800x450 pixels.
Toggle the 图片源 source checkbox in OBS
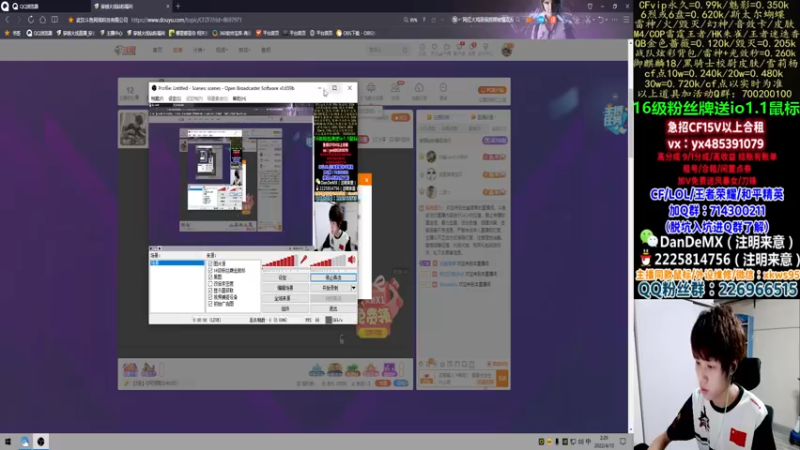coord(210,264)
